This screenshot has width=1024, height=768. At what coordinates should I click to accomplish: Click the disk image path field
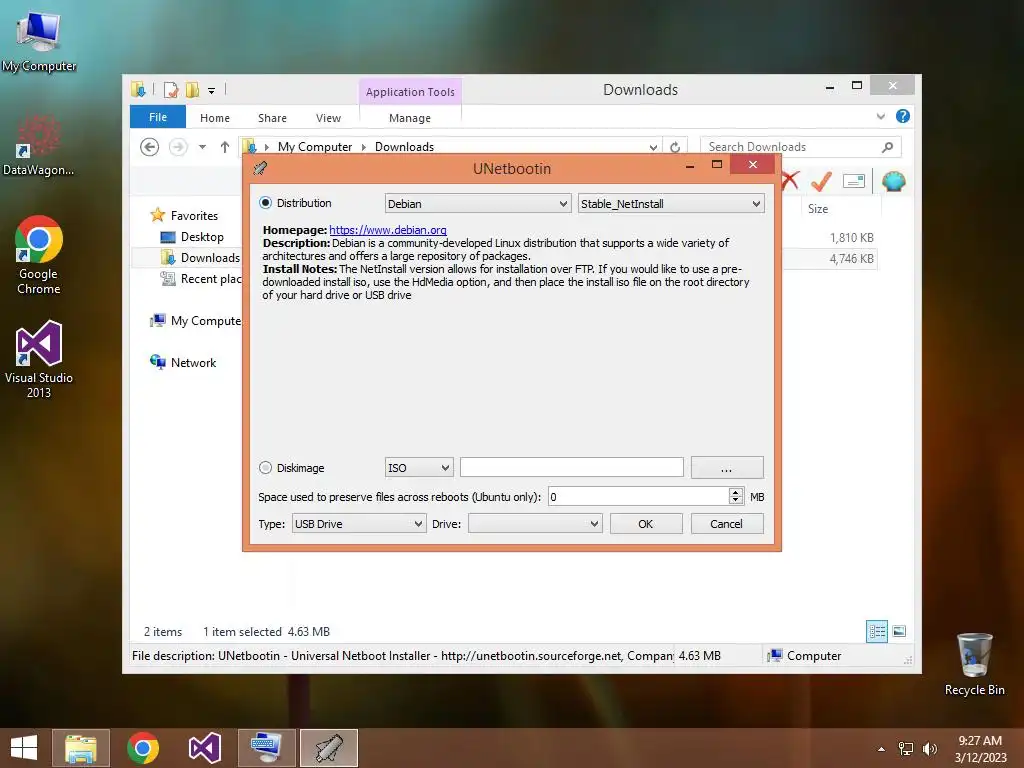click(571, 468)
